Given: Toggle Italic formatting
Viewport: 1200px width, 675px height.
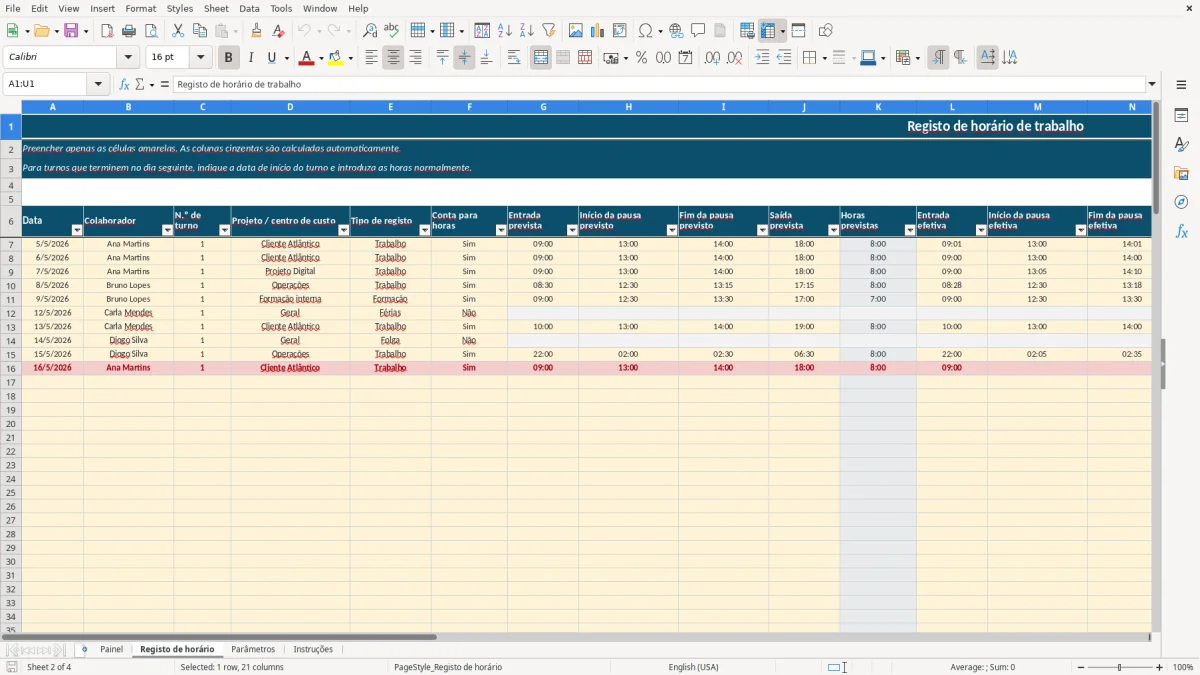Looking at the screenshot, I should (251, 58).
